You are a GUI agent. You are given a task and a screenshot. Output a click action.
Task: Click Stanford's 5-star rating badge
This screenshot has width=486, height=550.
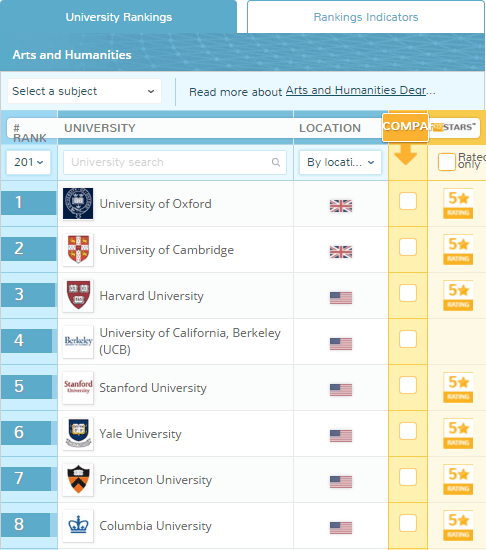tap(458, 387)
